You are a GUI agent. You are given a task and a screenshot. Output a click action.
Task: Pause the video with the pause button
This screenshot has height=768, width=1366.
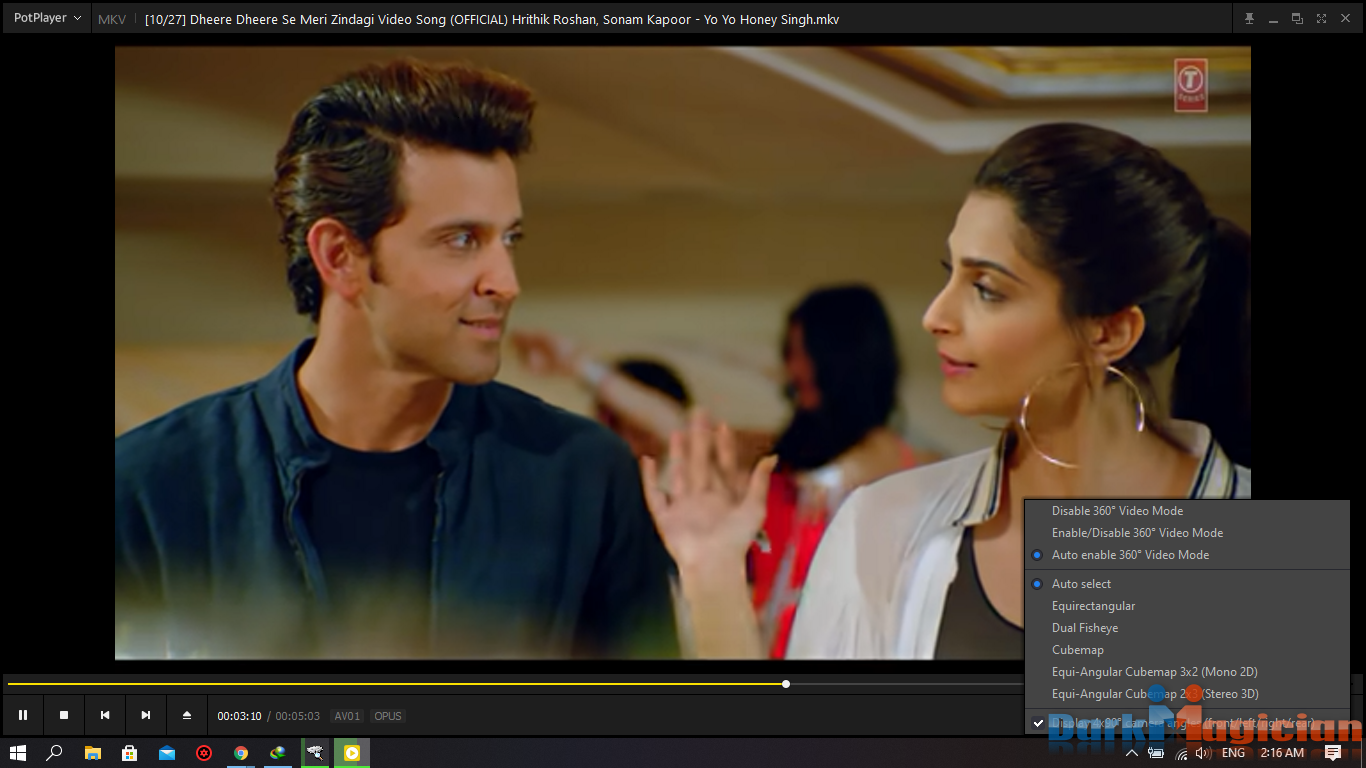click(x=23, y=715)
